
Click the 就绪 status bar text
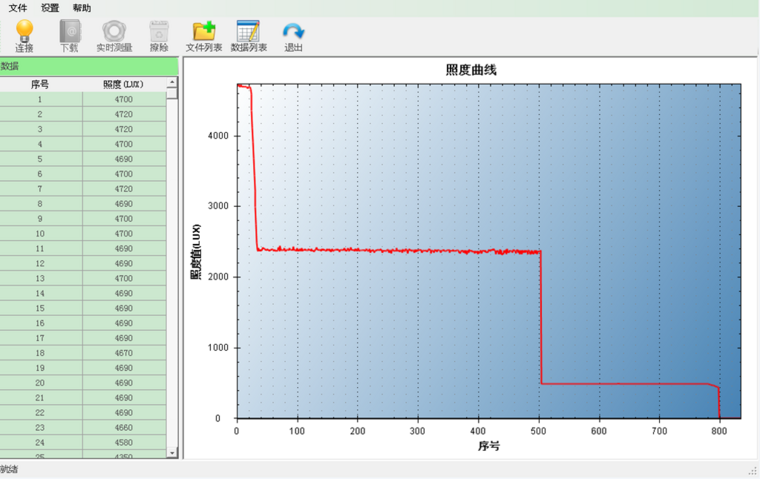click(x=9, y=469)
